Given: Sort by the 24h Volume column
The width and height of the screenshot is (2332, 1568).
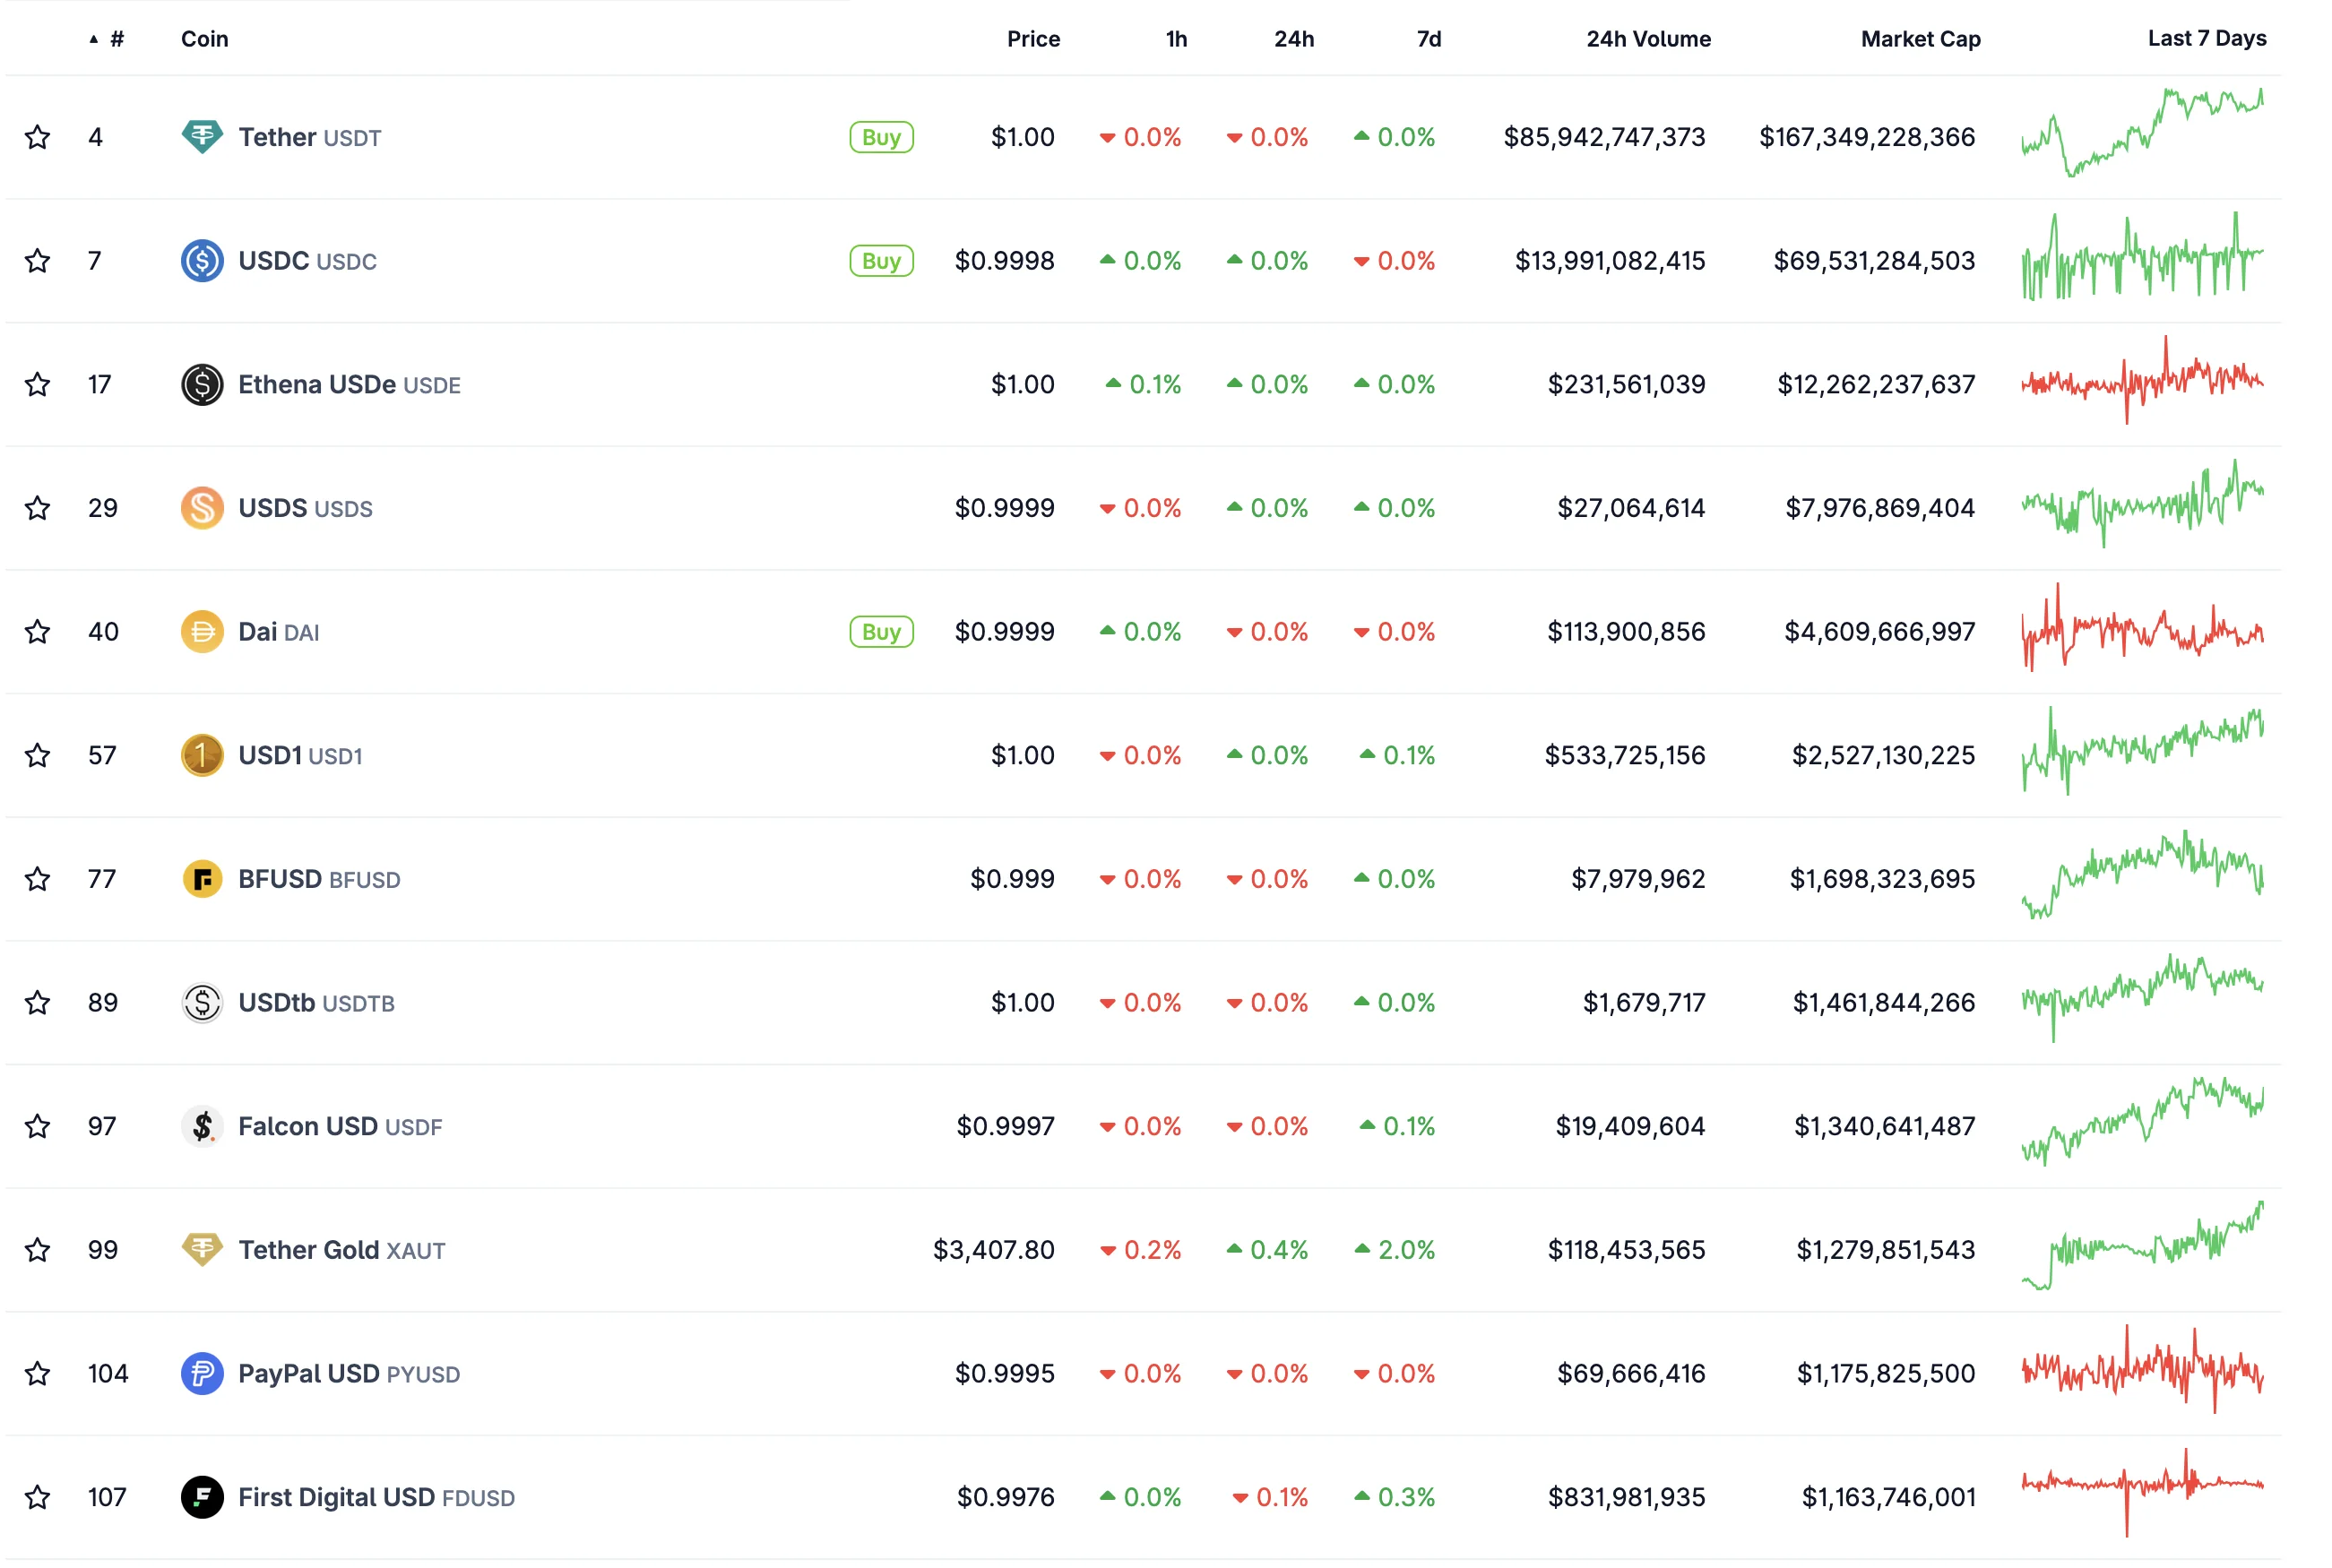Looking at the screenshot, I should pos(1647,38).
